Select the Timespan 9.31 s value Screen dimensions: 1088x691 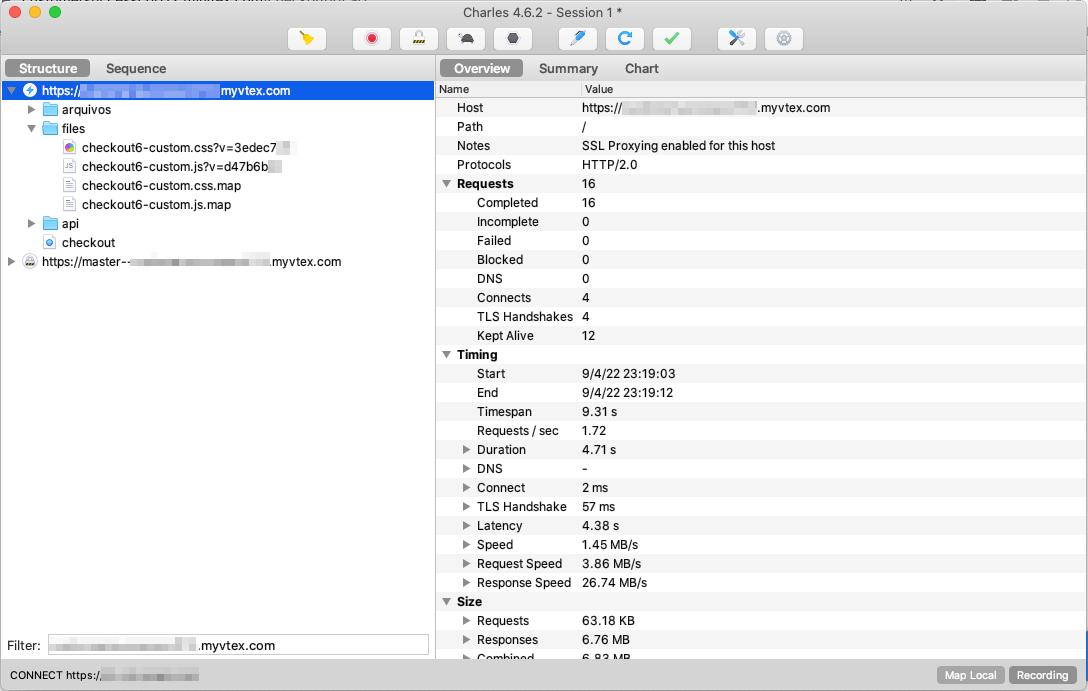point(600,411)
